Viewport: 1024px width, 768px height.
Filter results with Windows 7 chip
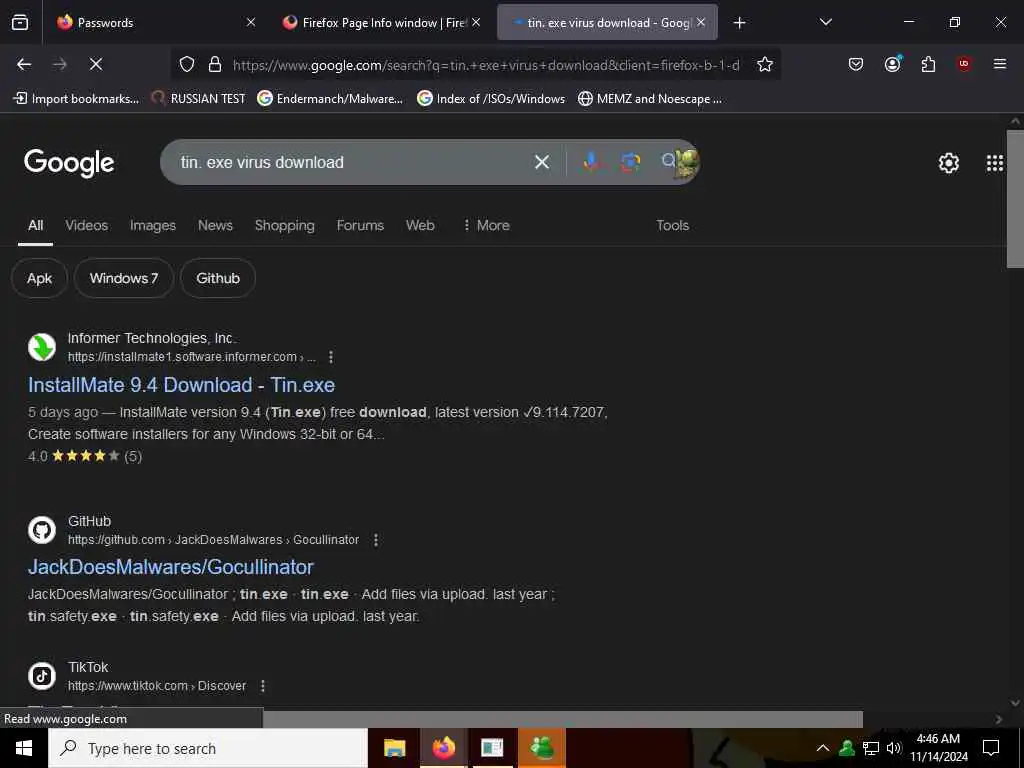[123, 278]
